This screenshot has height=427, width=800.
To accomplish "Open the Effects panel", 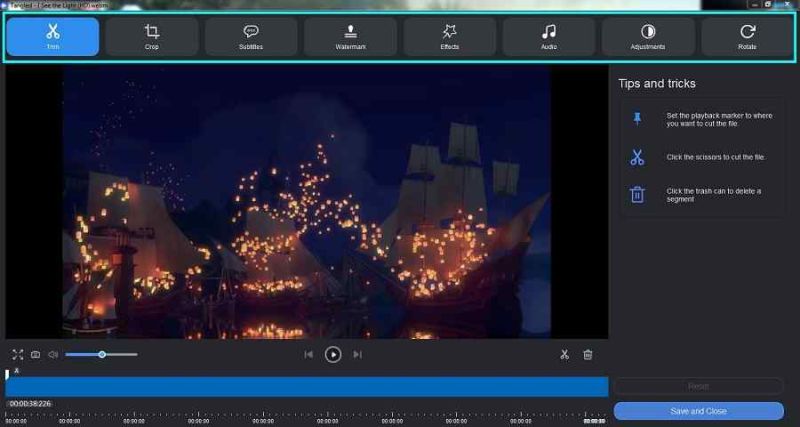I will tap(450, 36).
